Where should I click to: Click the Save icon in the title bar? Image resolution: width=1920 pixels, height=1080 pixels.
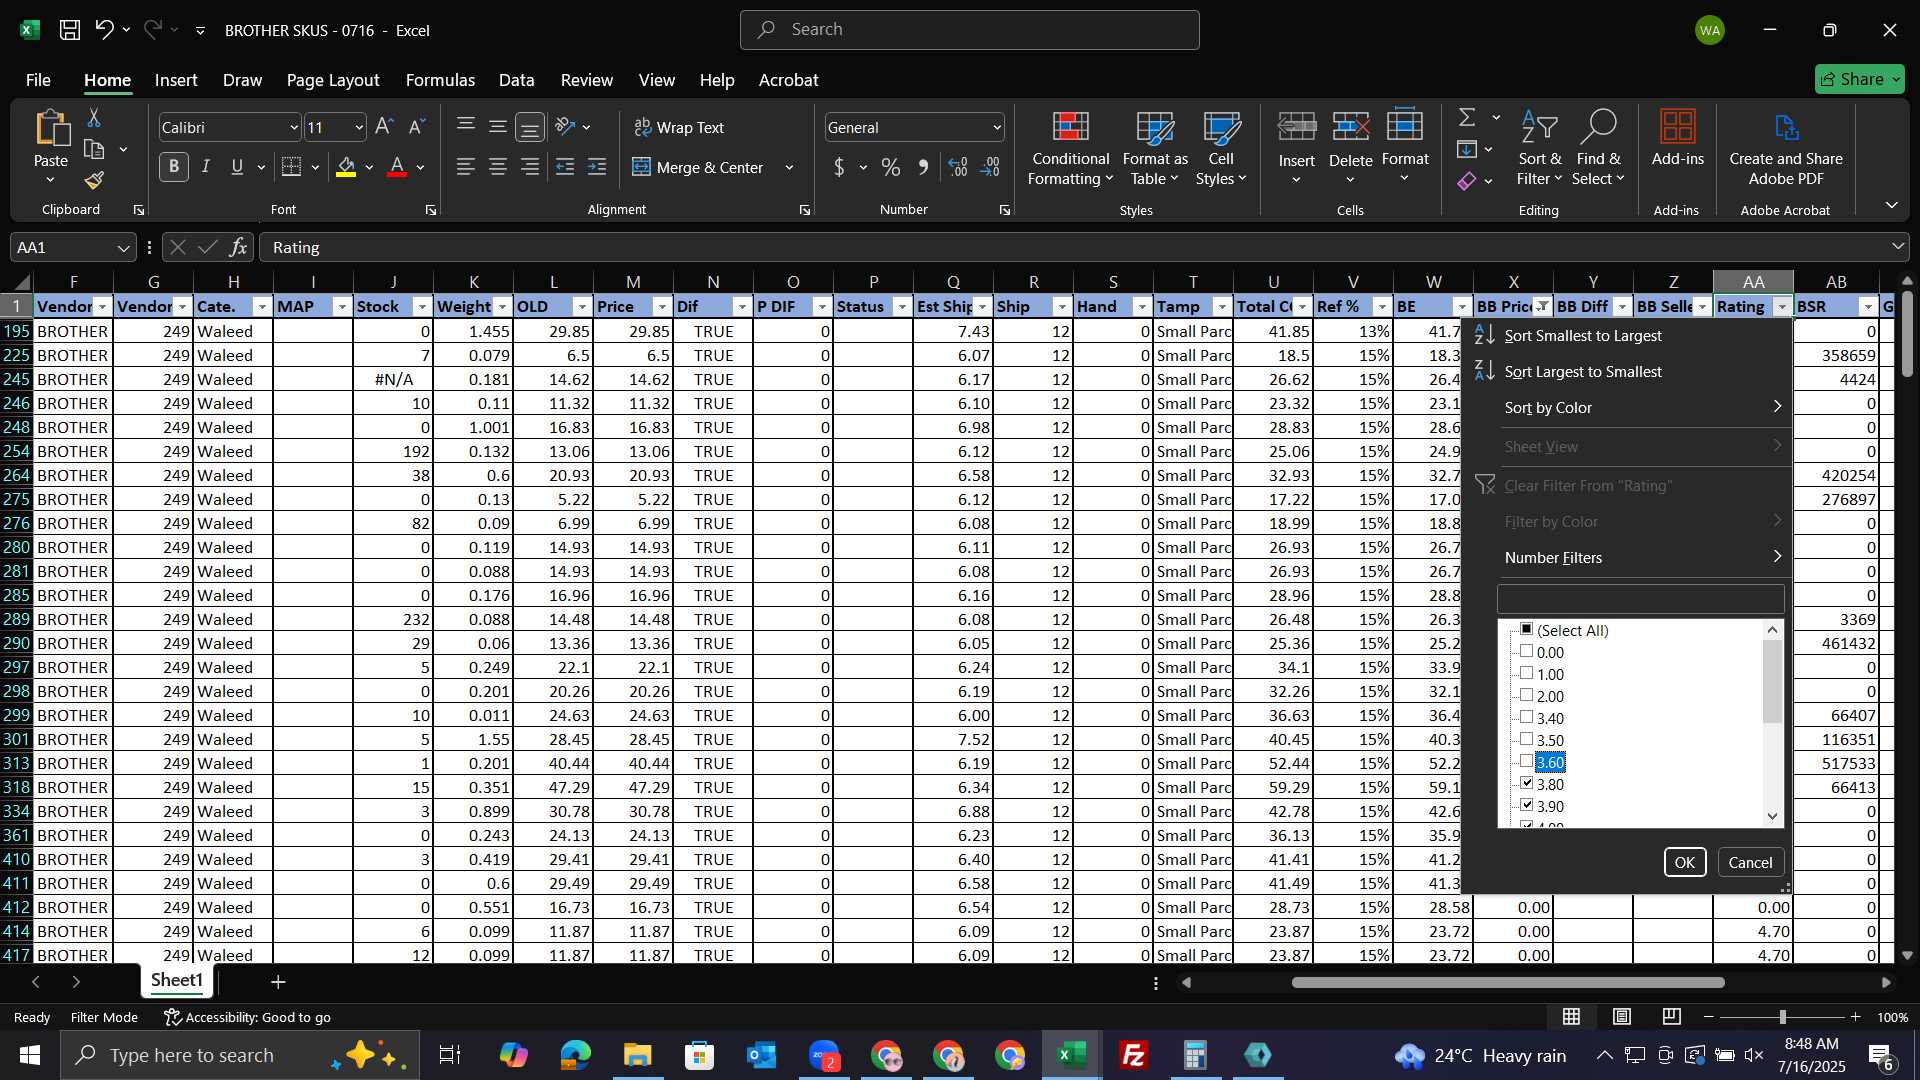[x=69, y=30]
